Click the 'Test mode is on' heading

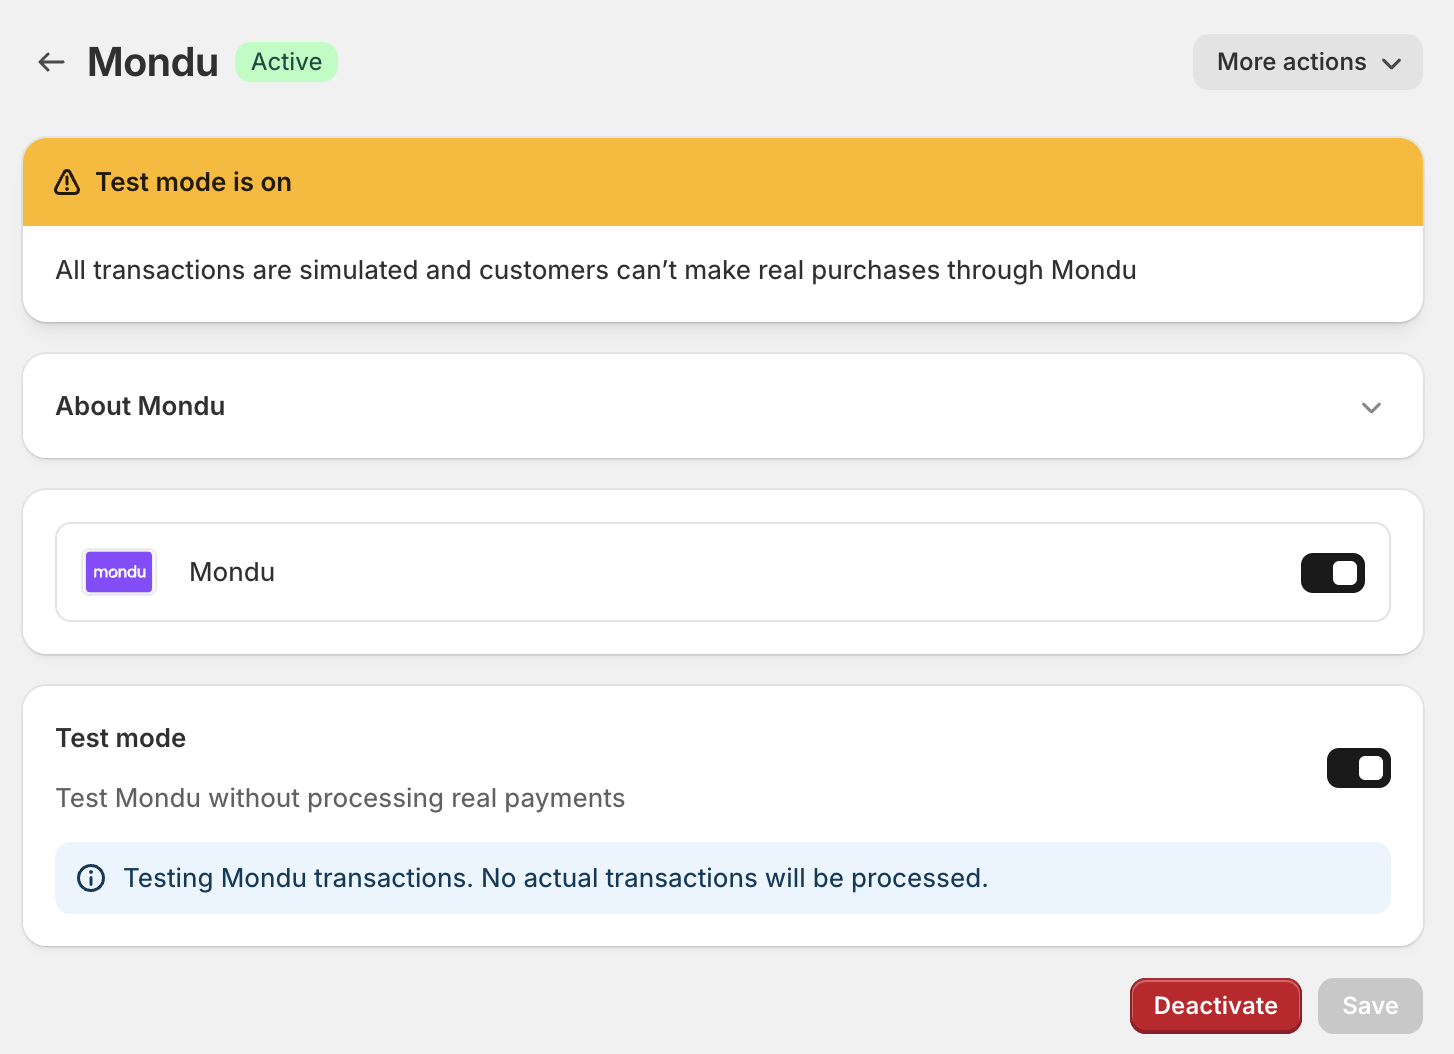pyautogui.click(x=194, y=182)
